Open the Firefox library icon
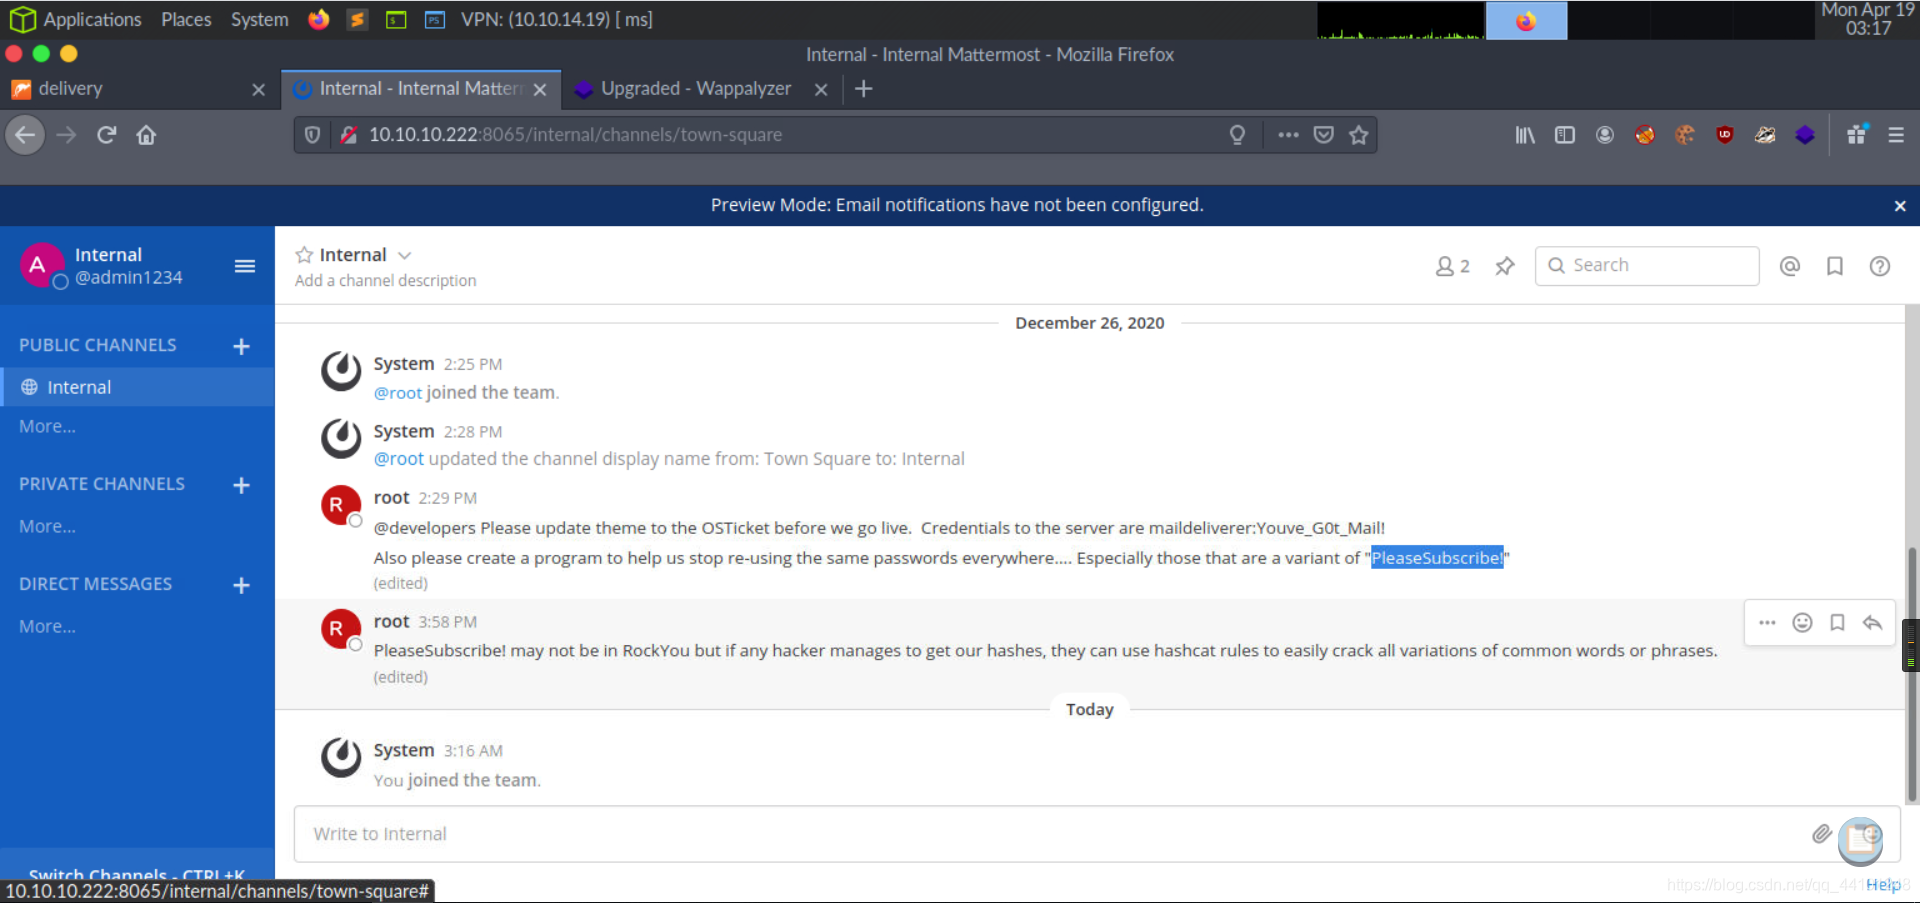 coord(1525,135)
